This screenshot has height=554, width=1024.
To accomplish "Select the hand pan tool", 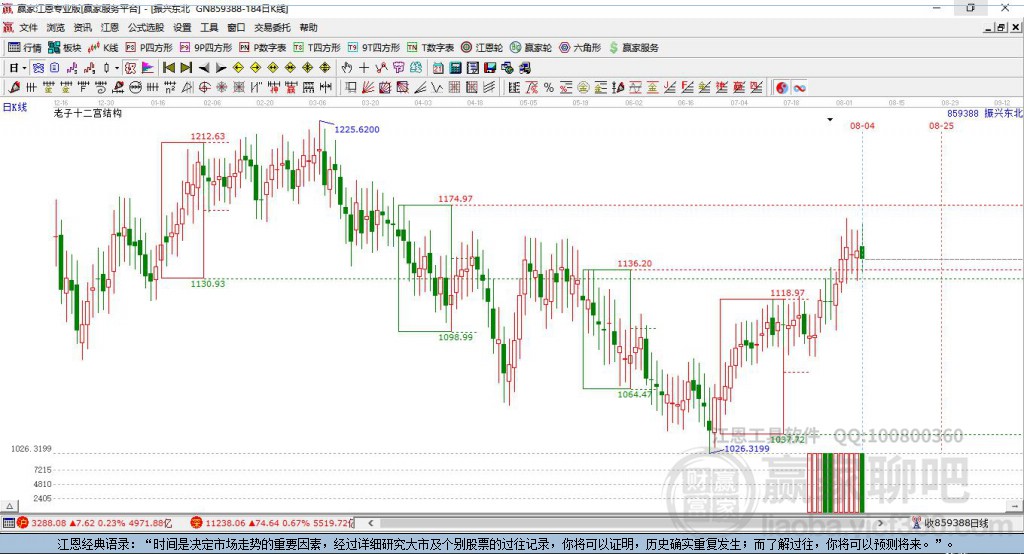I will [346, 67].
